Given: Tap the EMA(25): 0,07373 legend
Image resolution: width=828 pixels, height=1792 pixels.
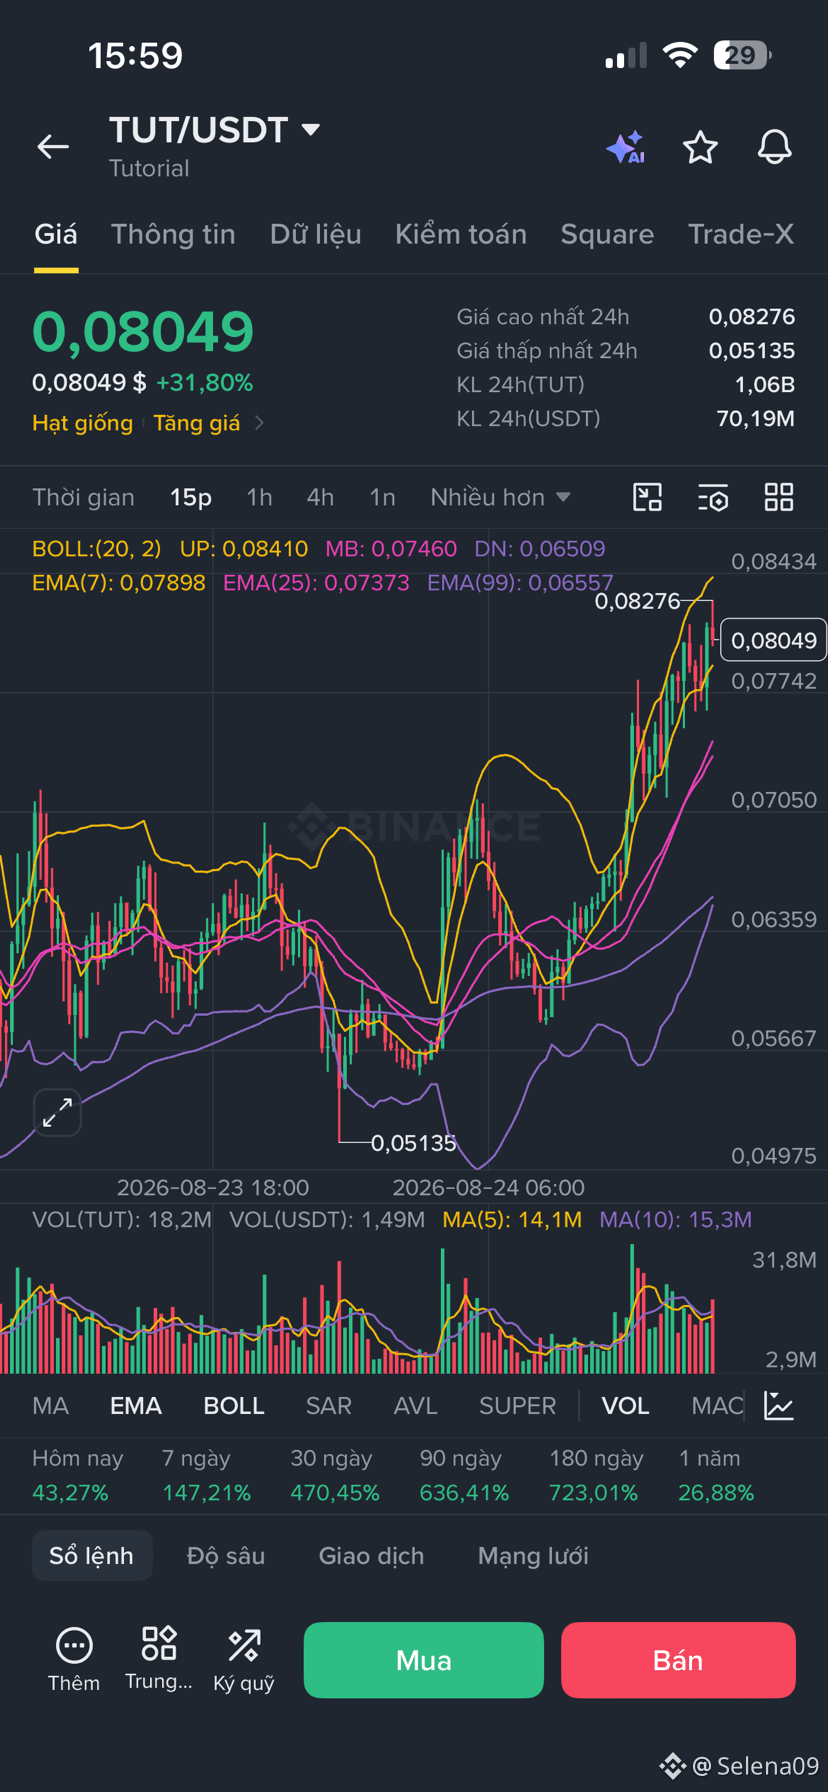Looking at the screenshot, I should click(x=316, y=583).
